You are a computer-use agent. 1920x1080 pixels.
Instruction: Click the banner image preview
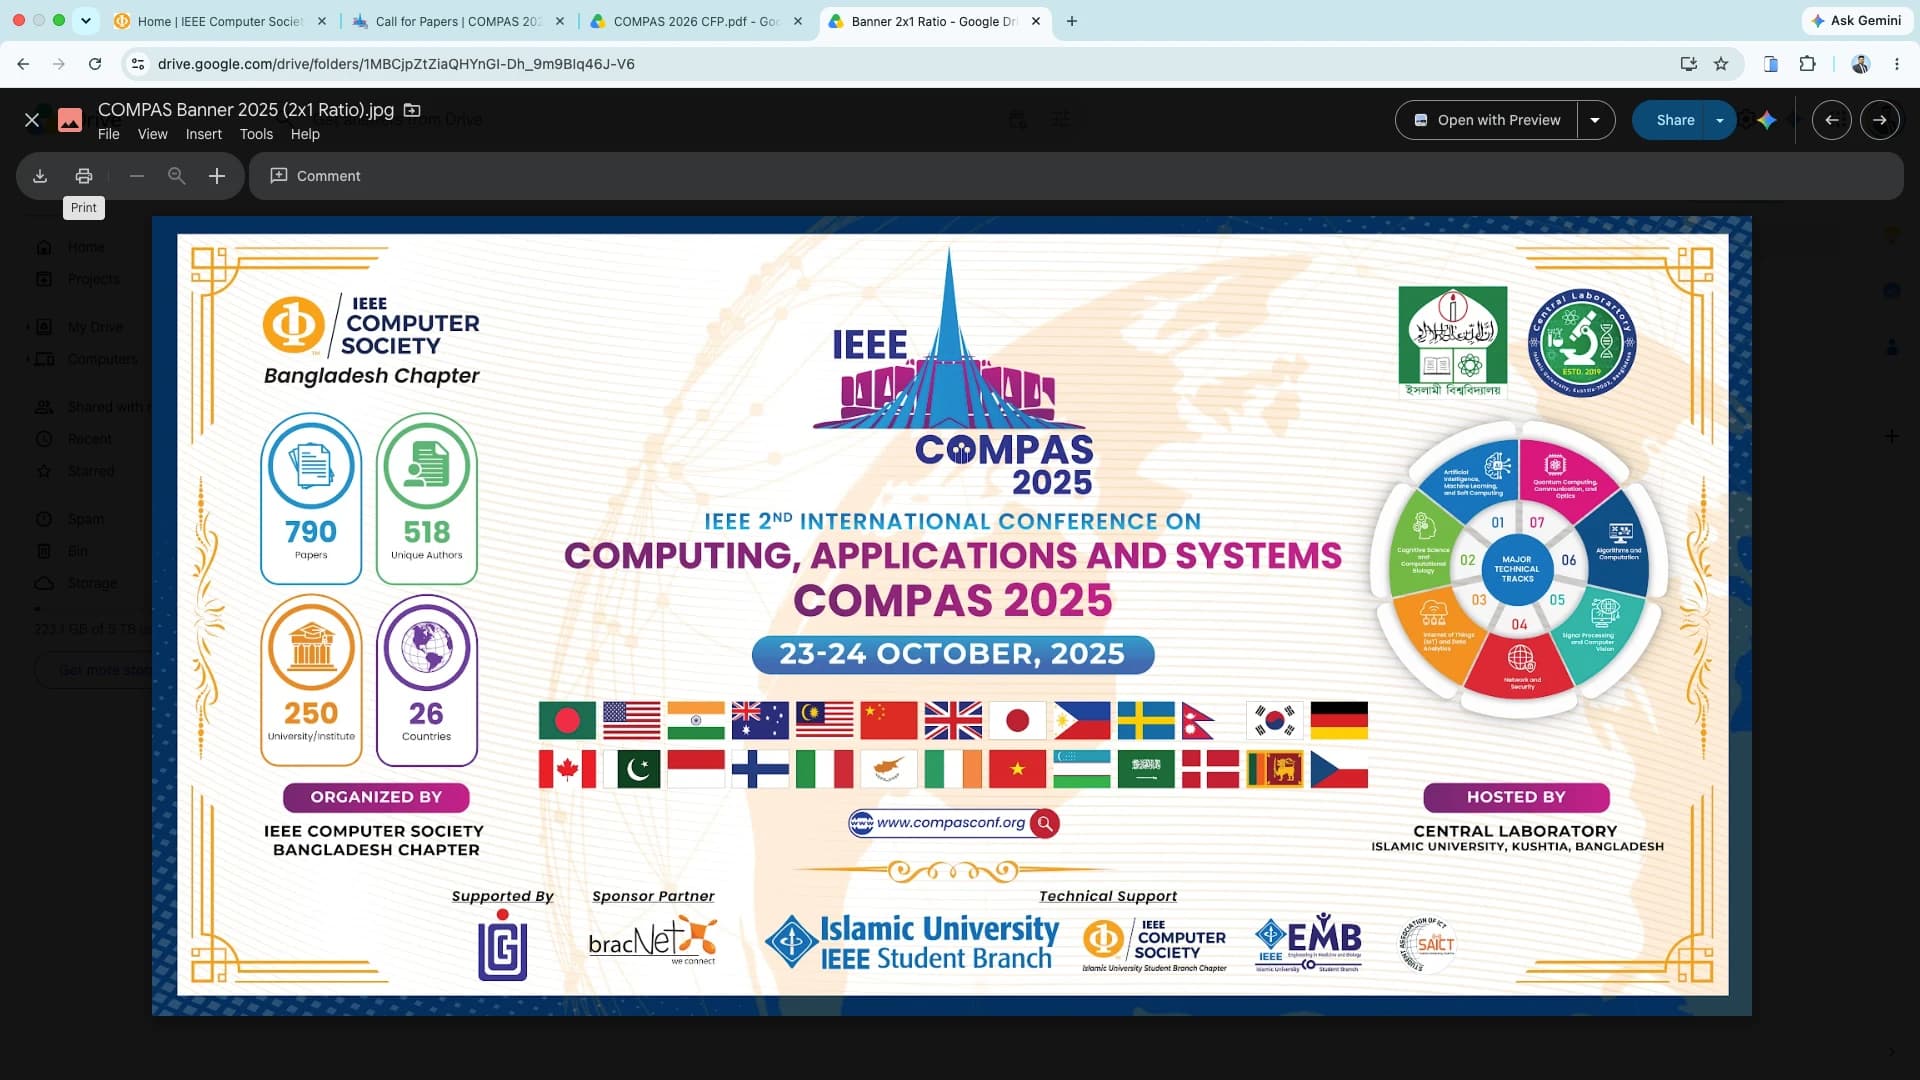(952, 615)
